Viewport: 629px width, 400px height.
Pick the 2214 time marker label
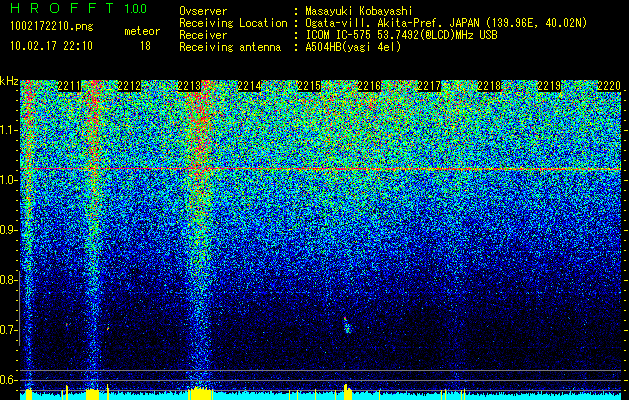coord(249,86)
